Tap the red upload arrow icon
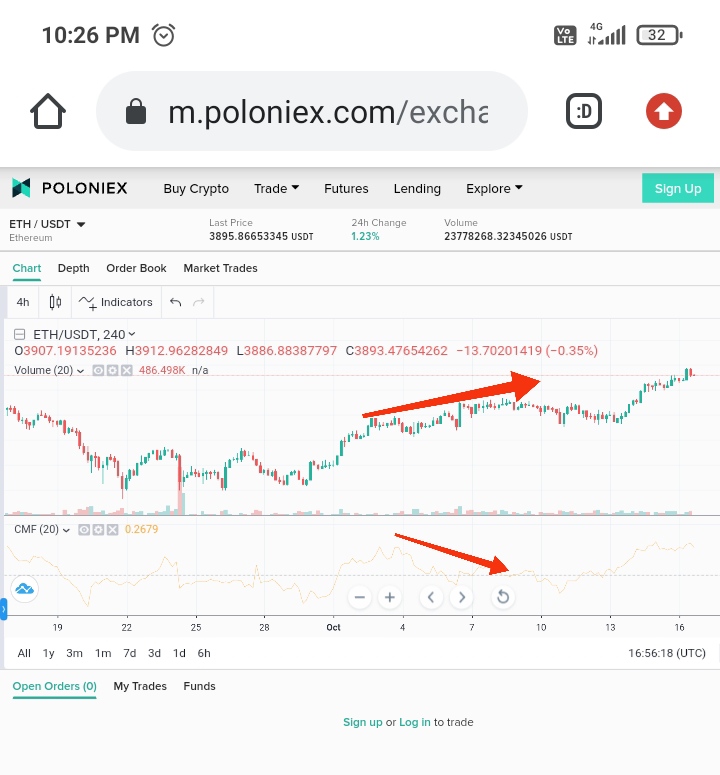720x775 pixels. (x=664, y=111)
